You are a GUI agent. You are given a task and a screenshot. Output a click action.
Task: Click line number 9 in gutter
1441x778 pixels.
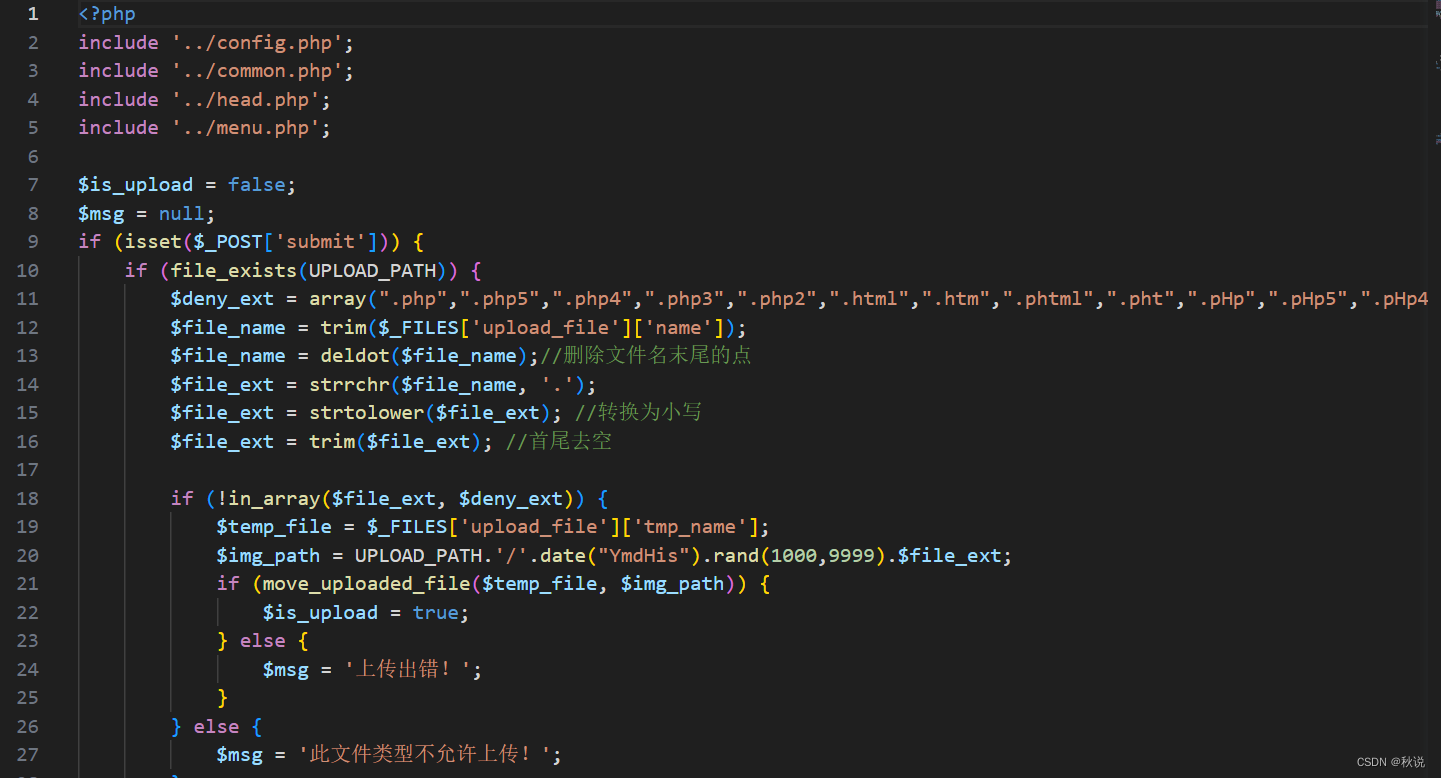coord(34,242)
